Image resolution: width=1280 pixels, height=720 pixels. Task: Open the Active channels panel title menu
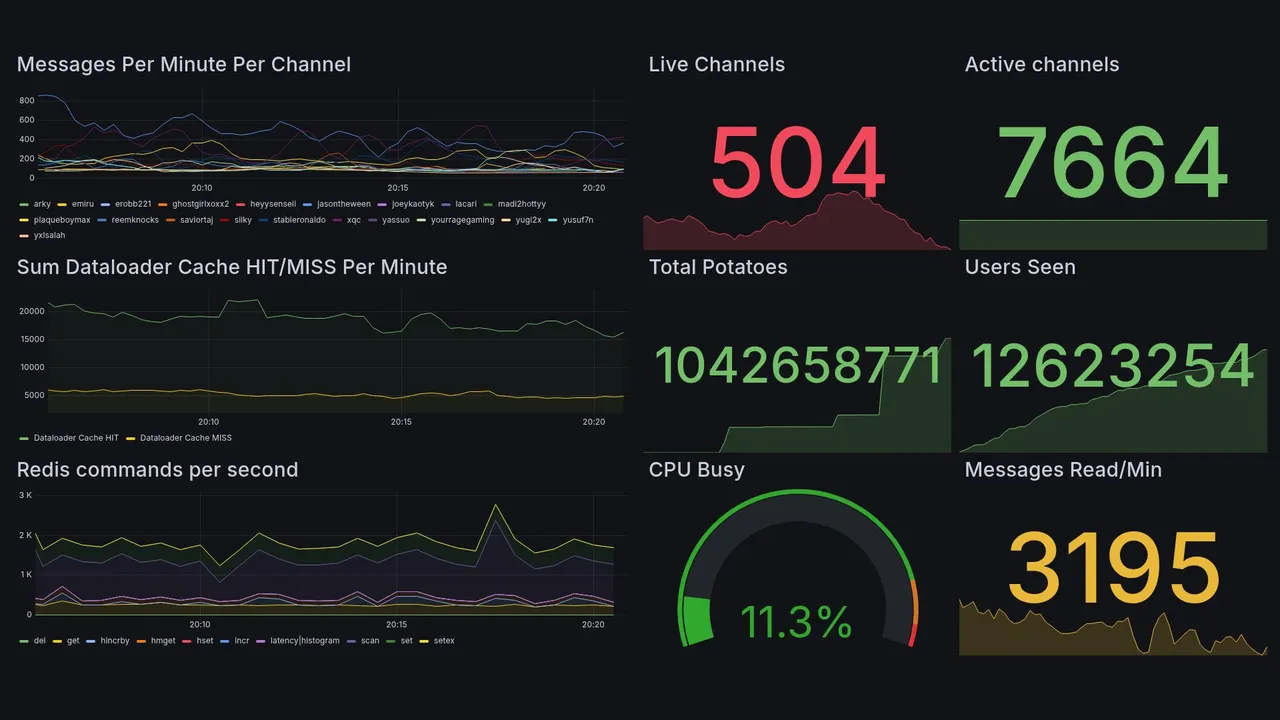point(1042,65)
